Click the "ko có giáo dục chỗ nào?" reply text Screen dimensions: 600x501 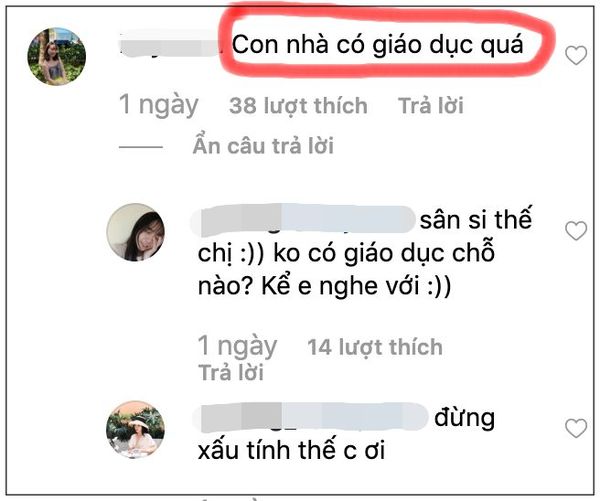click(x=346, y=270)
